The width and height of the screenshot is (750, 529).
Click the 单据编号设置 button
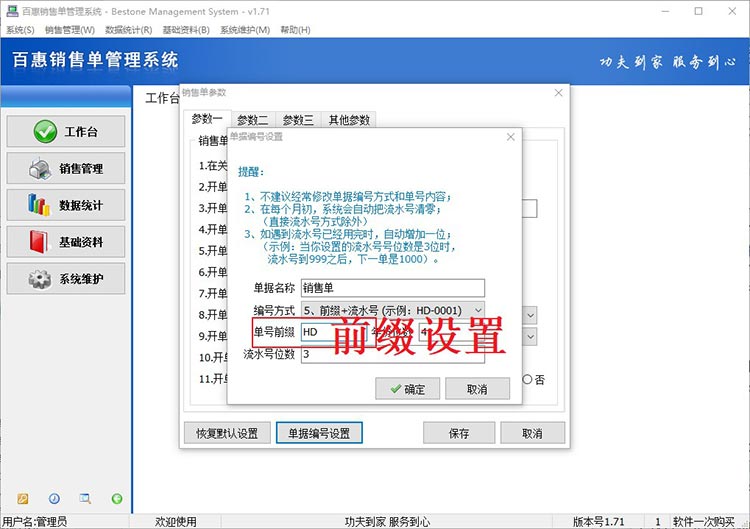[319, 433]
